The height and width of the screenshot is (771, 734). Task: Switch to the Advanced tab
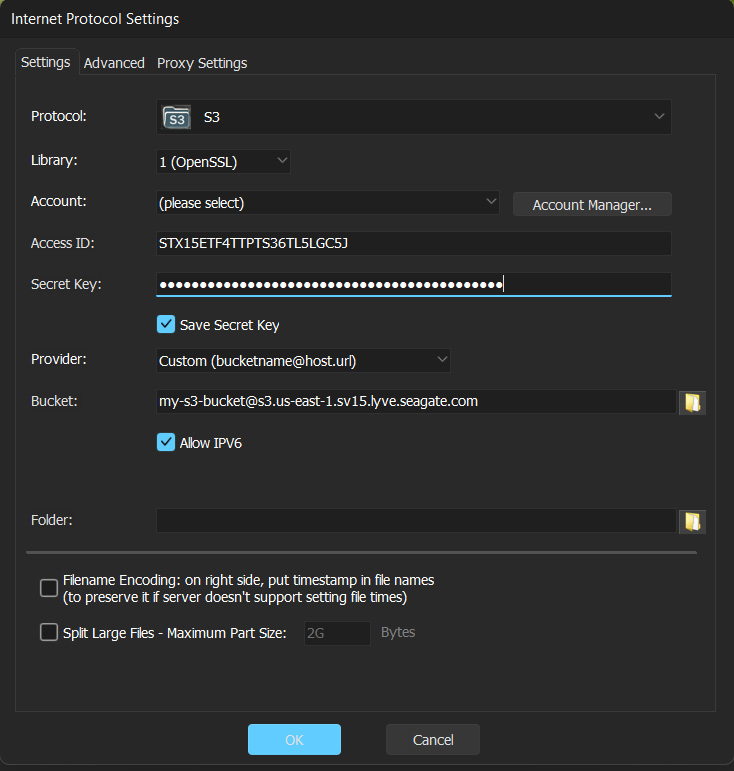click(x=114, y=63)
